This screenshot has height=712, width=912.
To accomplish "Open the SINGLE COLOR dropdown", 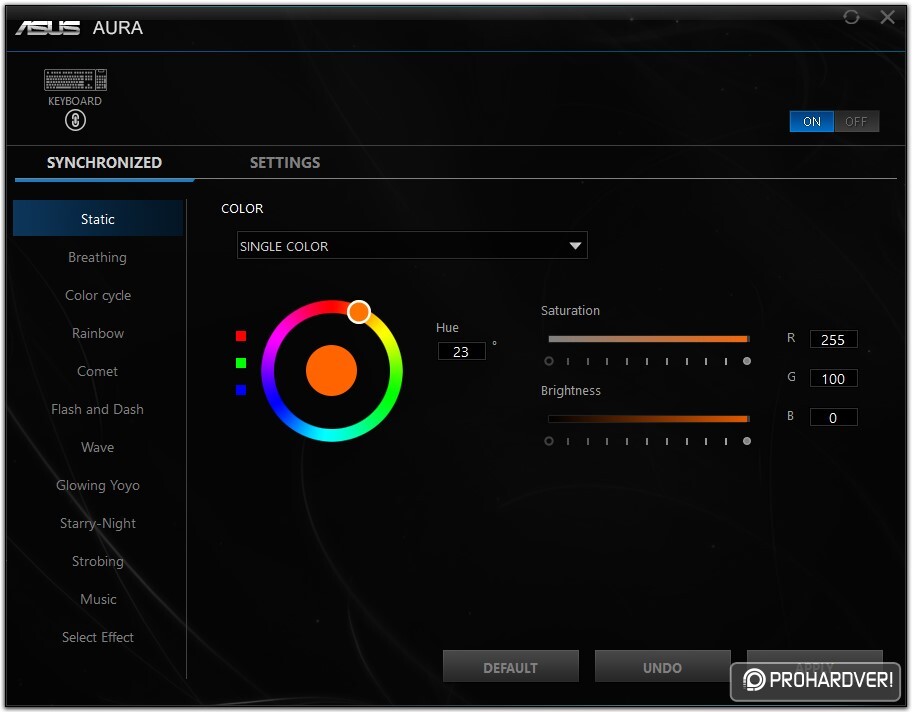I will click(412, 245).
